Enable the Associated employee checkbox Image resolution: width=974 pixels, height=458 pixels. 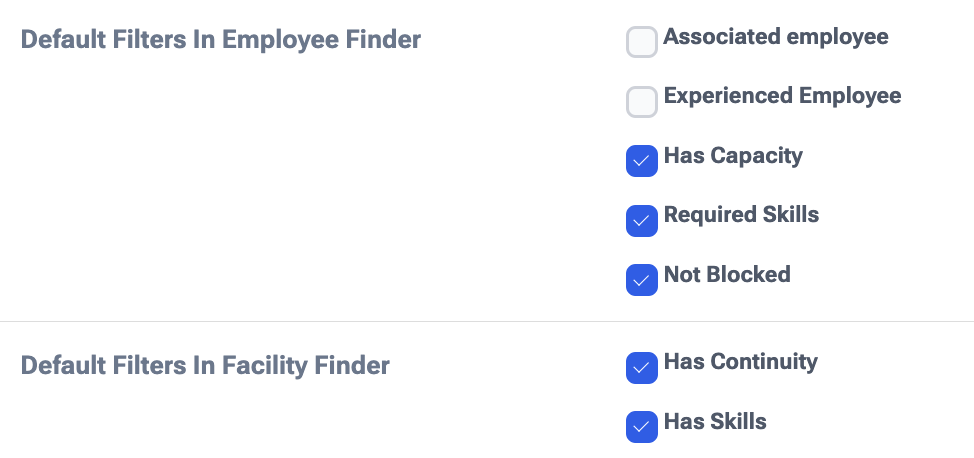click(x=641, y=42)
